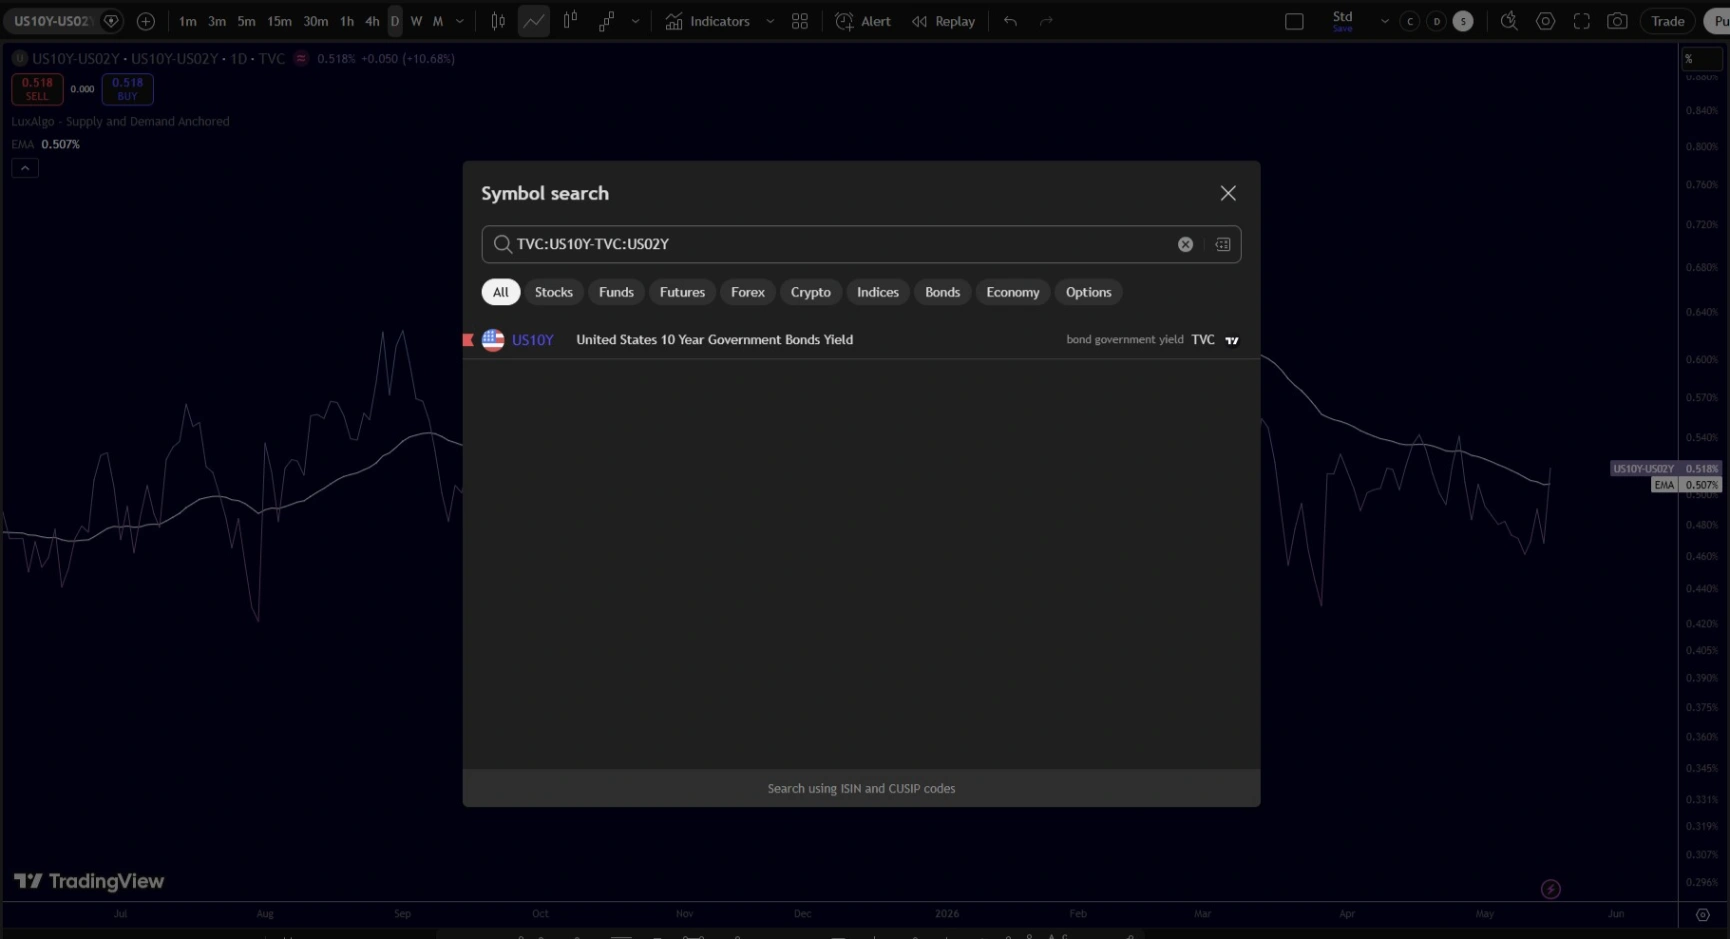This screenshot has width=1730, height=939.
Task: Choose the candles chart style icon
Action: point(570,21)
